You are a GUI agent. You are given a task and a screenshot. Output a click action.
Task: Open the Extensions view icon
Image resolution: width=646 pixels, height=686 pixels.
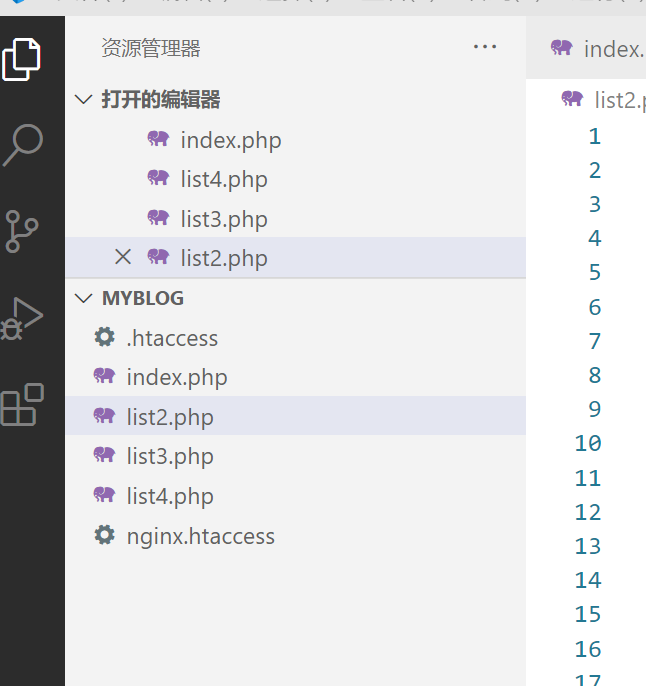point(22,405)
